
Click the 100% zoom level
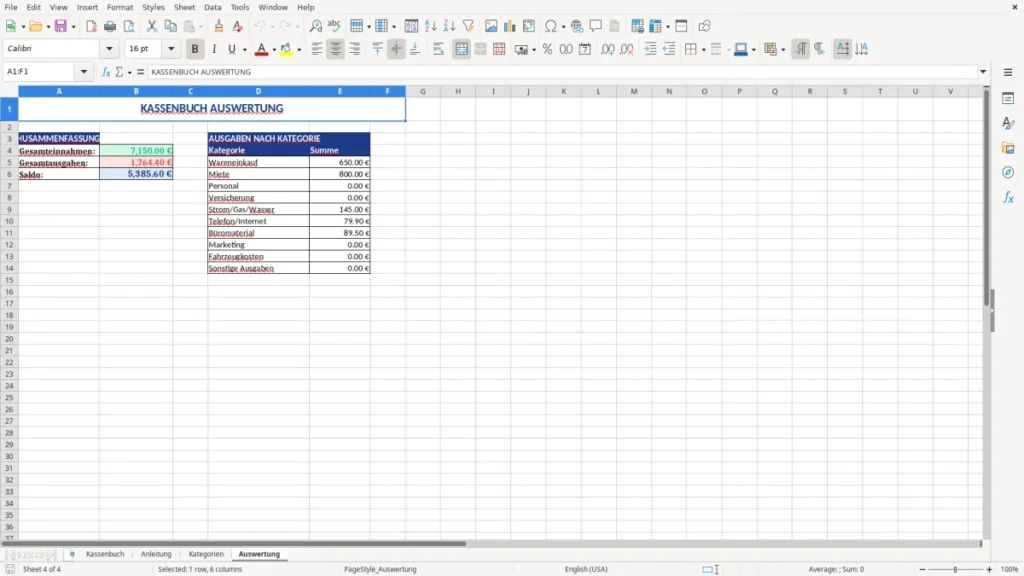click(x=1009, y=569)
